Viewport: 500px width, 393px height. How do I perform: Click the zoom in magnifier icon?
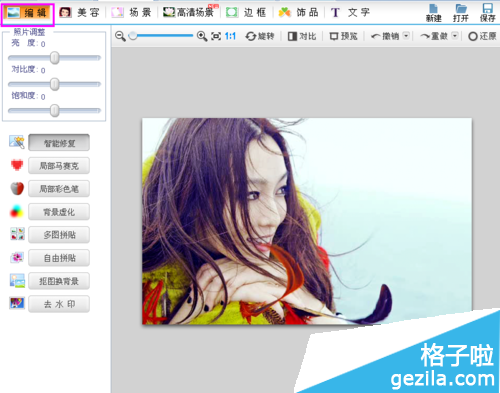[202, 36]
